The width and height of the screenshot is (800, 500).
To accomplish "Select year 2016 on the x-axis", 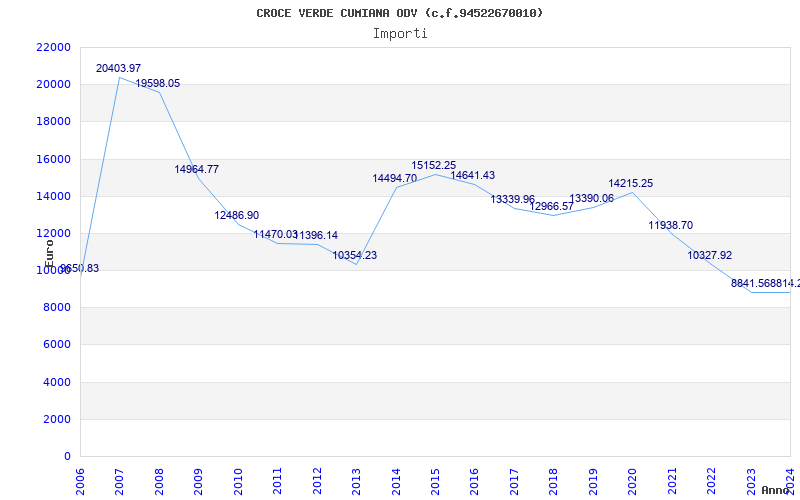I will pos(474,481).
